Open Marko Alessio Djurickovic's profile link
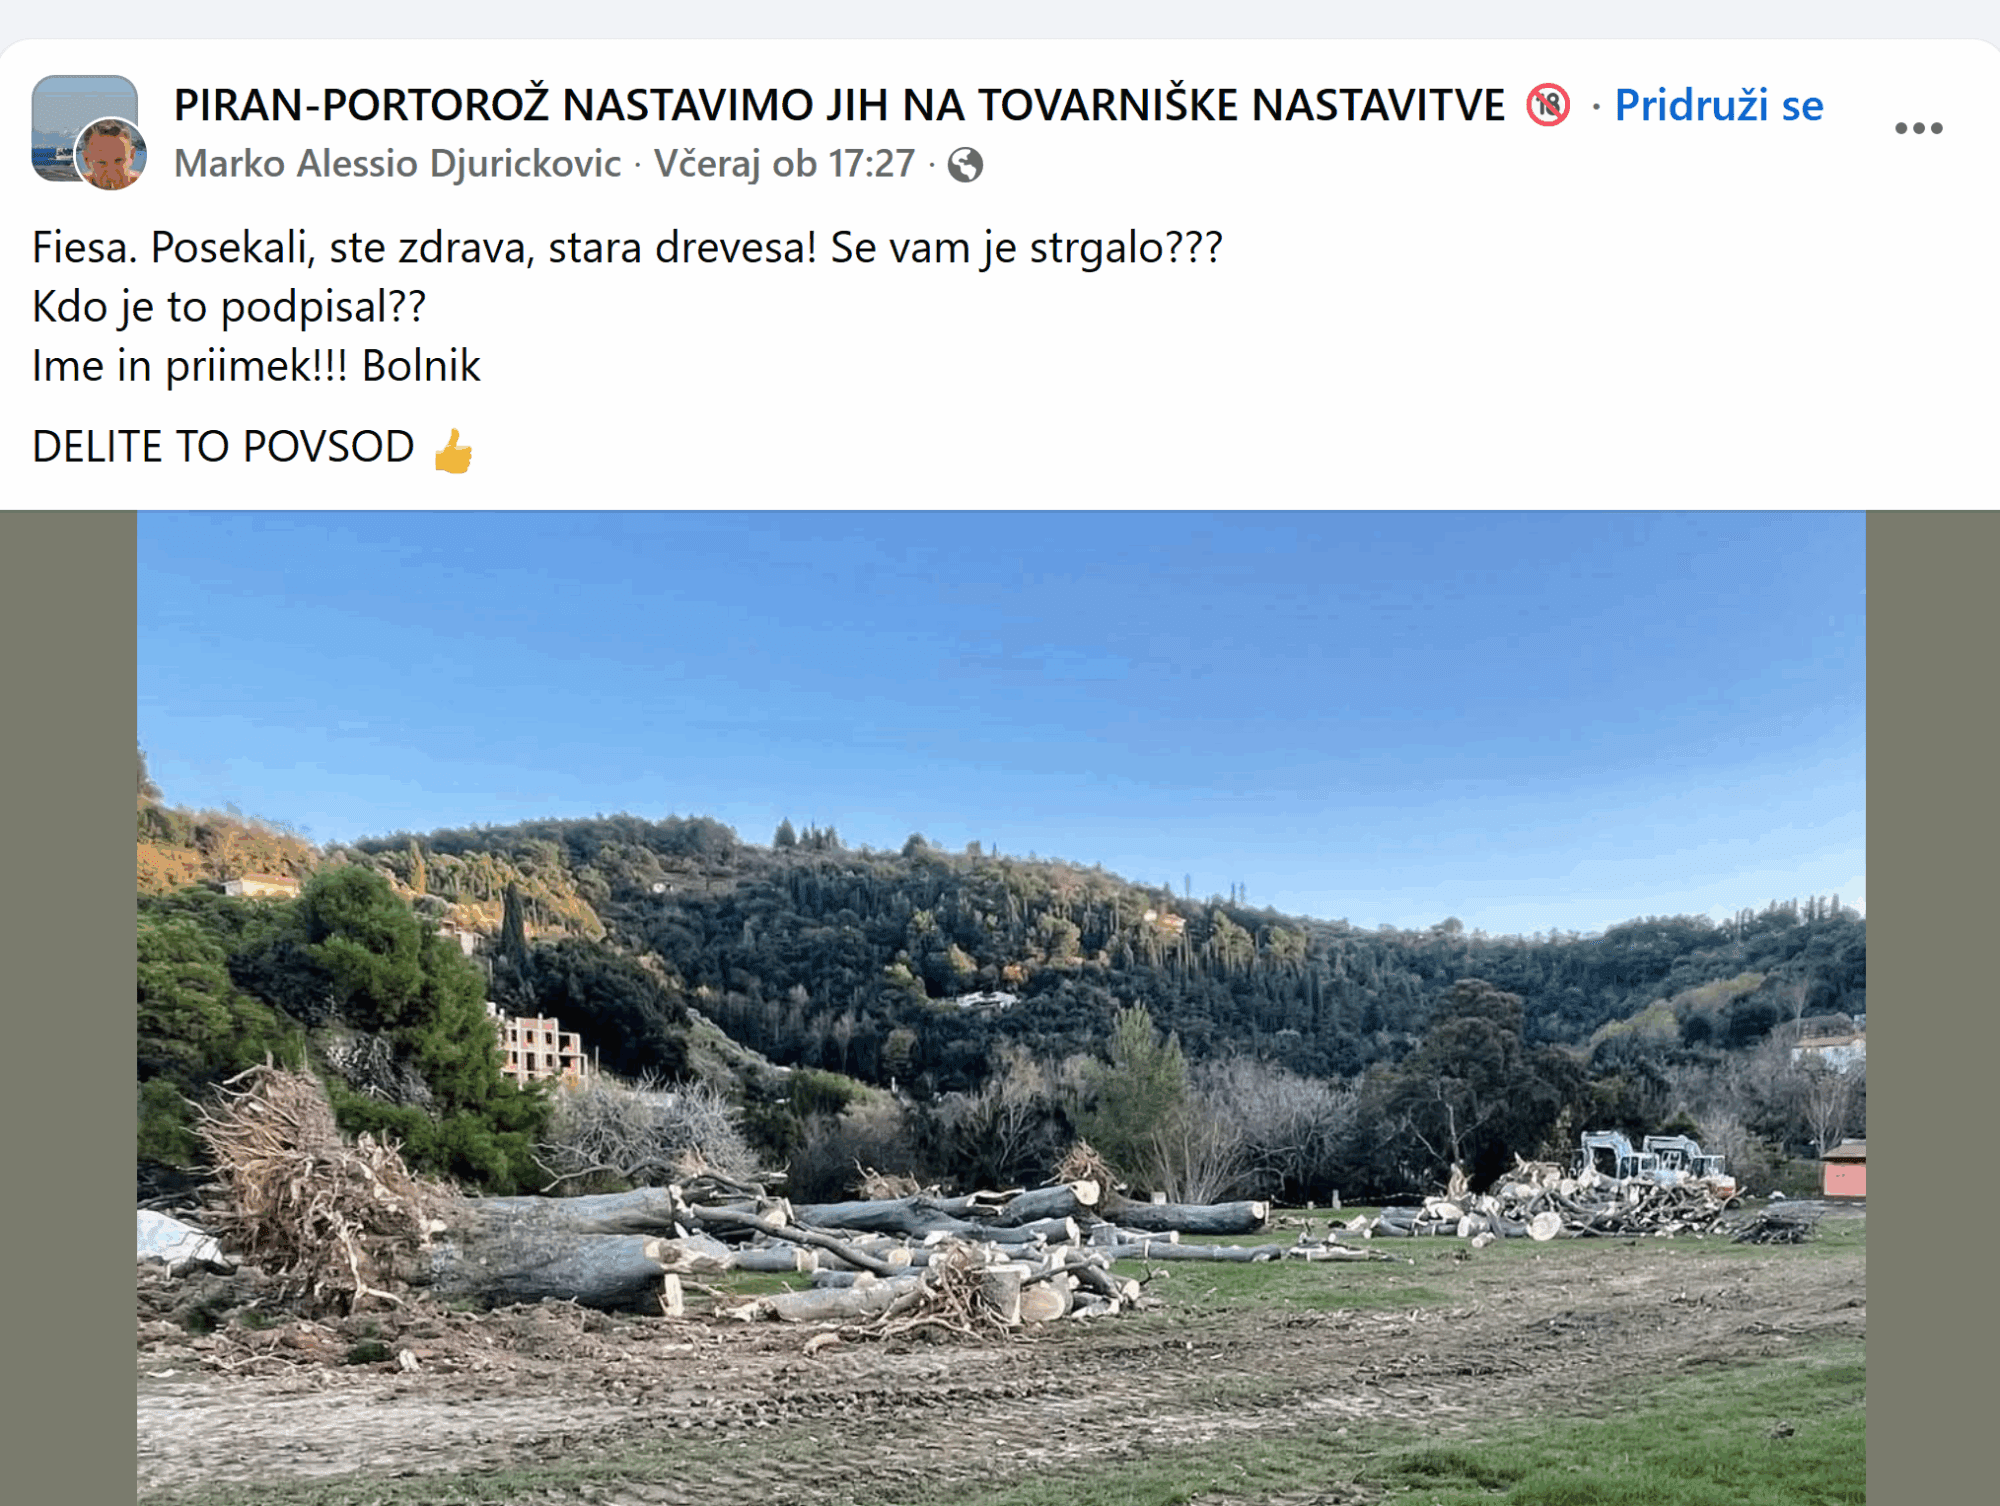 click(x=397, y=164)
